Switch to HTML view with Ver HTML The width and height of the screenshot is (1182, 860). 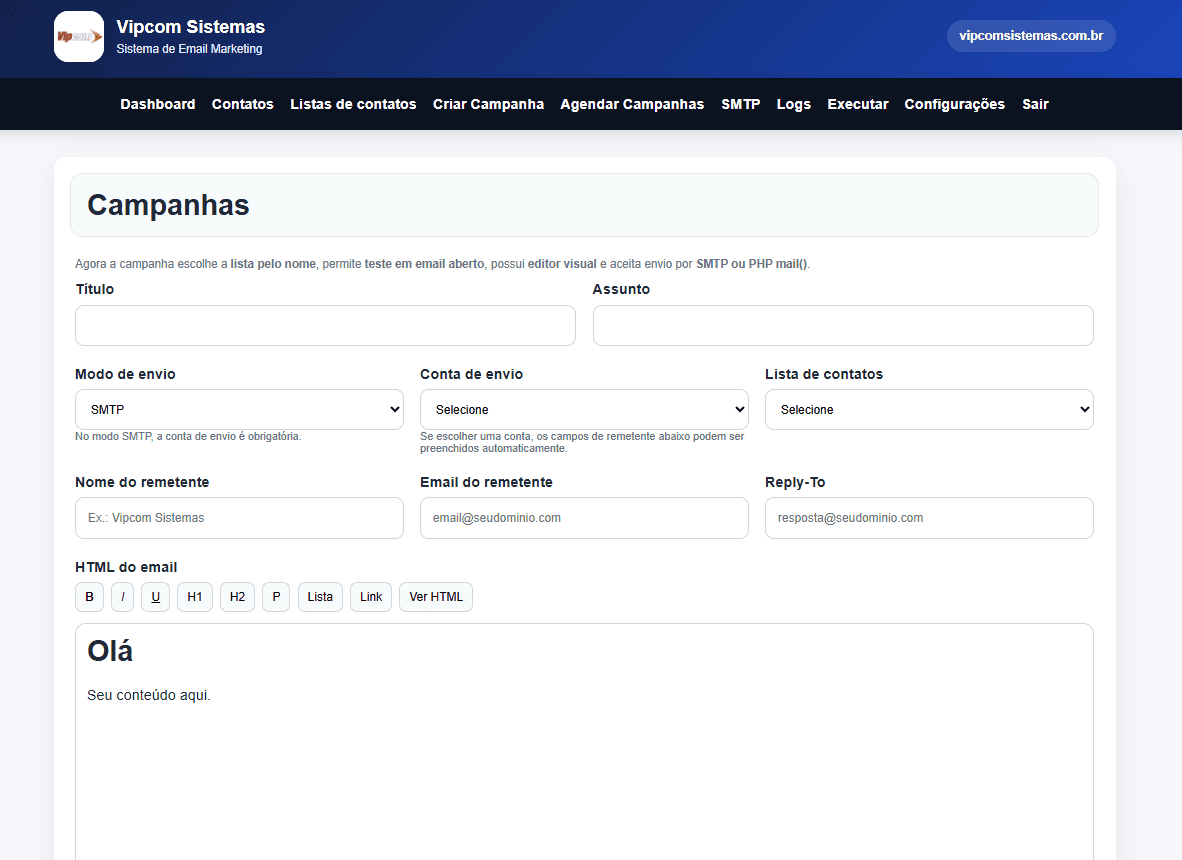coord(436,597)
